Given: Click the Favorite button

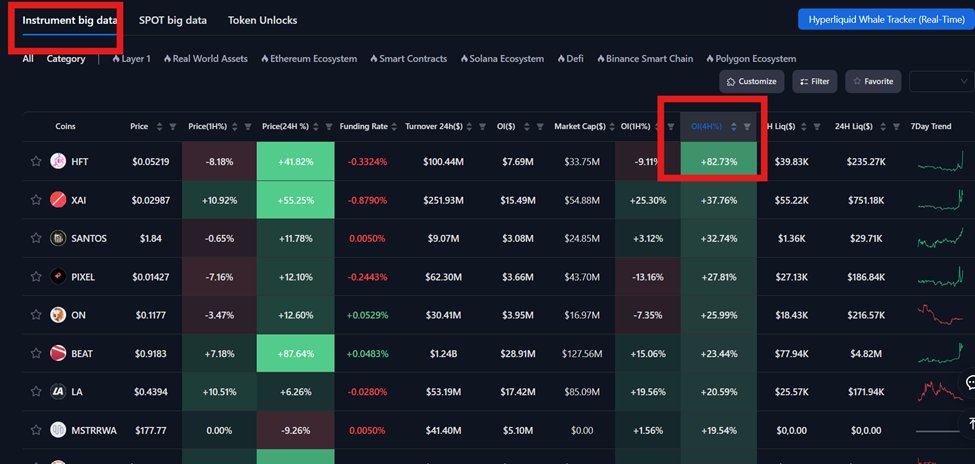Looking at the screenshot, I should coord(873,81).
